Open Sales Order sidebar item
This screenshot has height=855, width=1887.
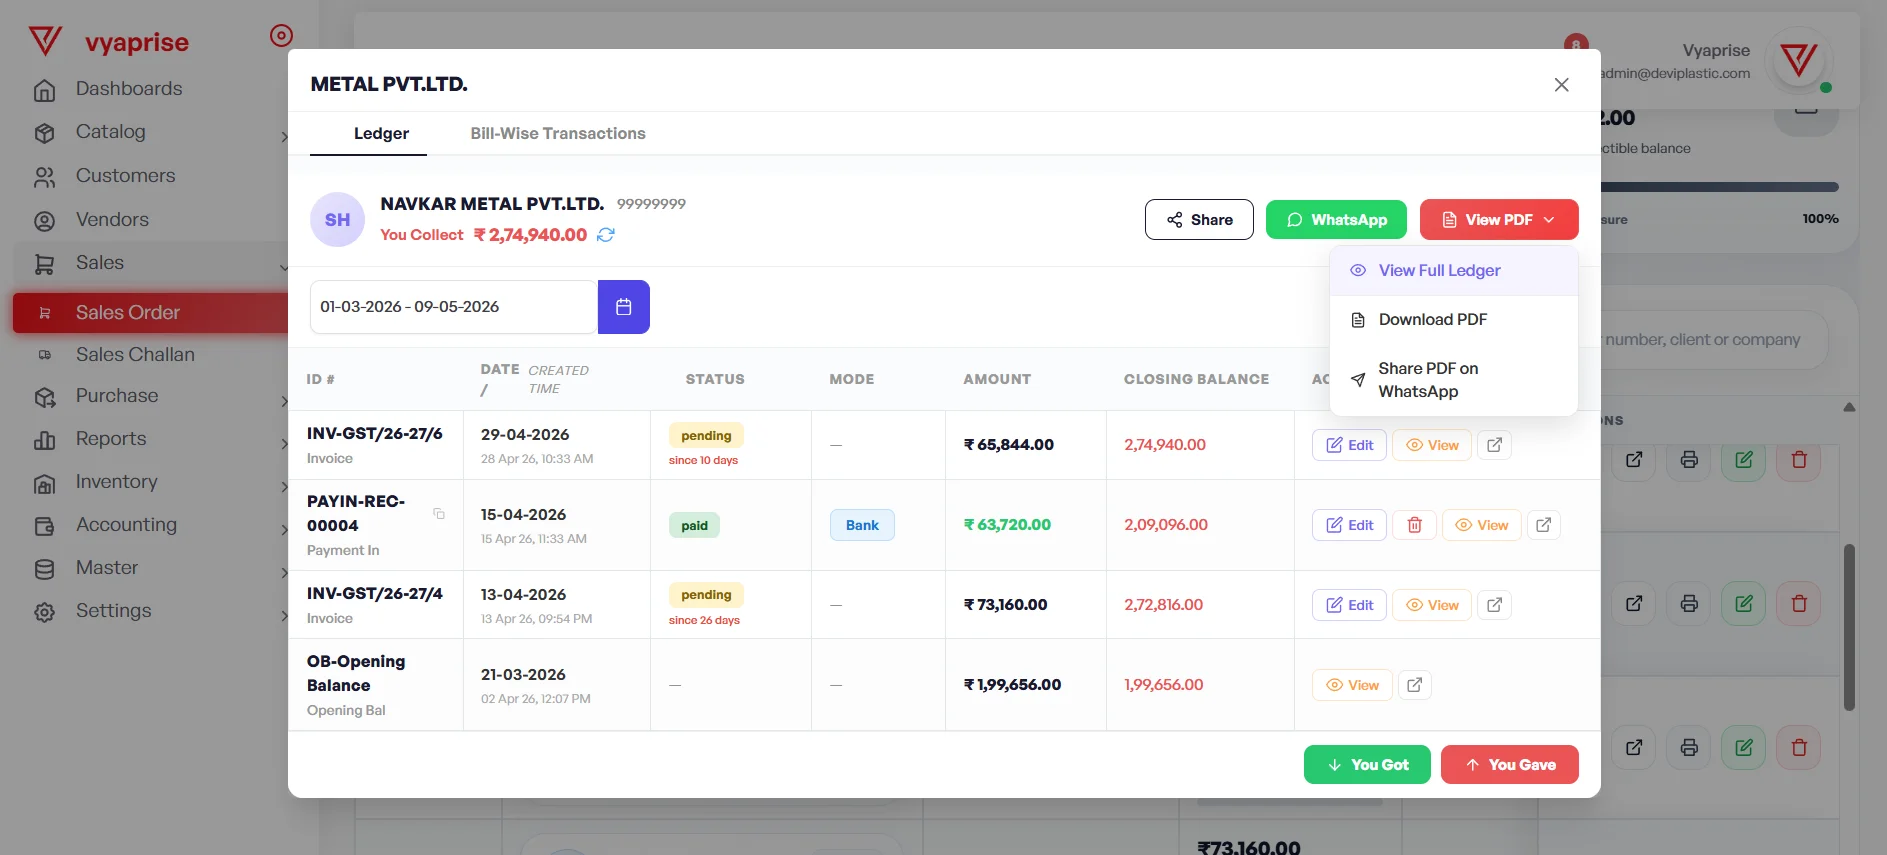pyautogui.click(x=150, y=313)
